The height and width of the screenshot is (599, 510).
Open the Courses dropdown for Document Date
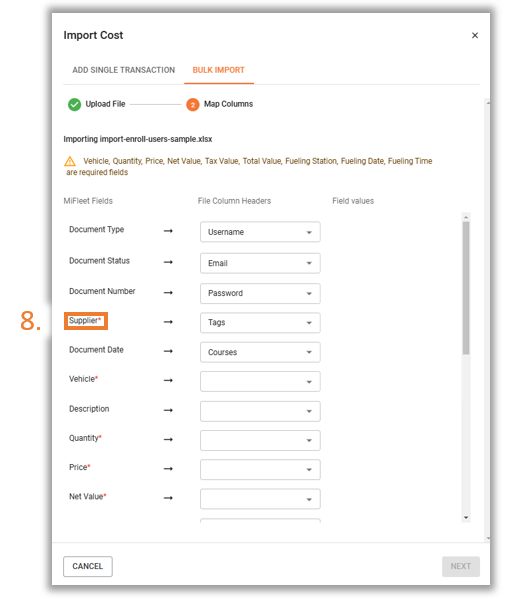260,352
